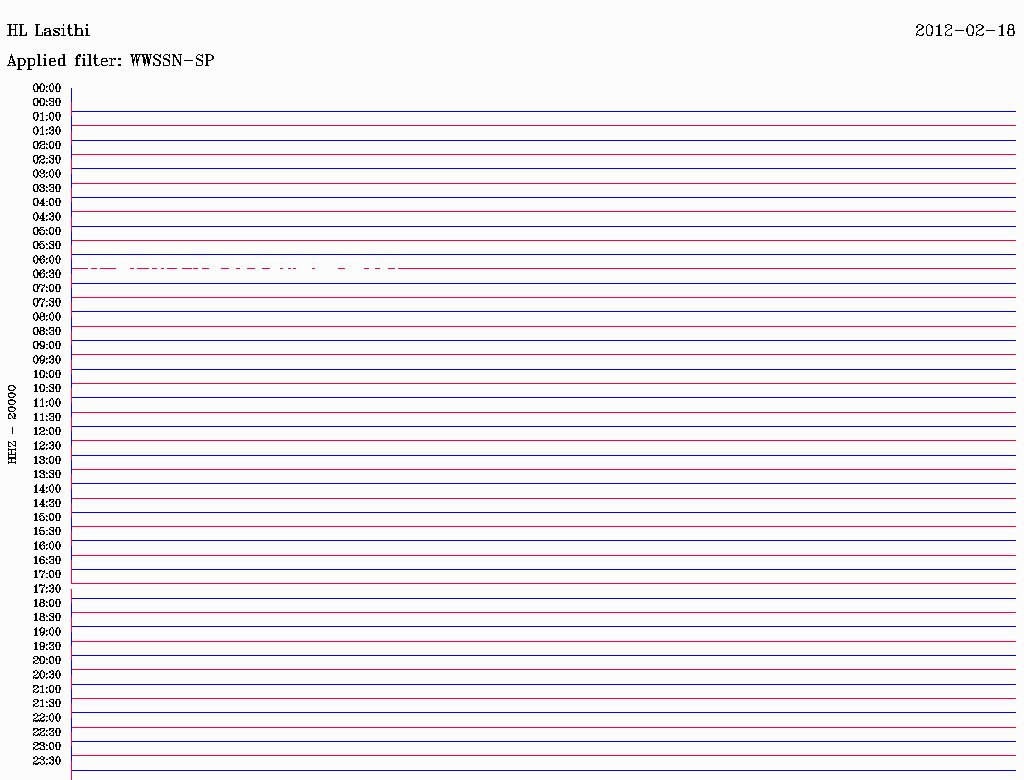Click the 2012-02-18 date label

point(965,30)
